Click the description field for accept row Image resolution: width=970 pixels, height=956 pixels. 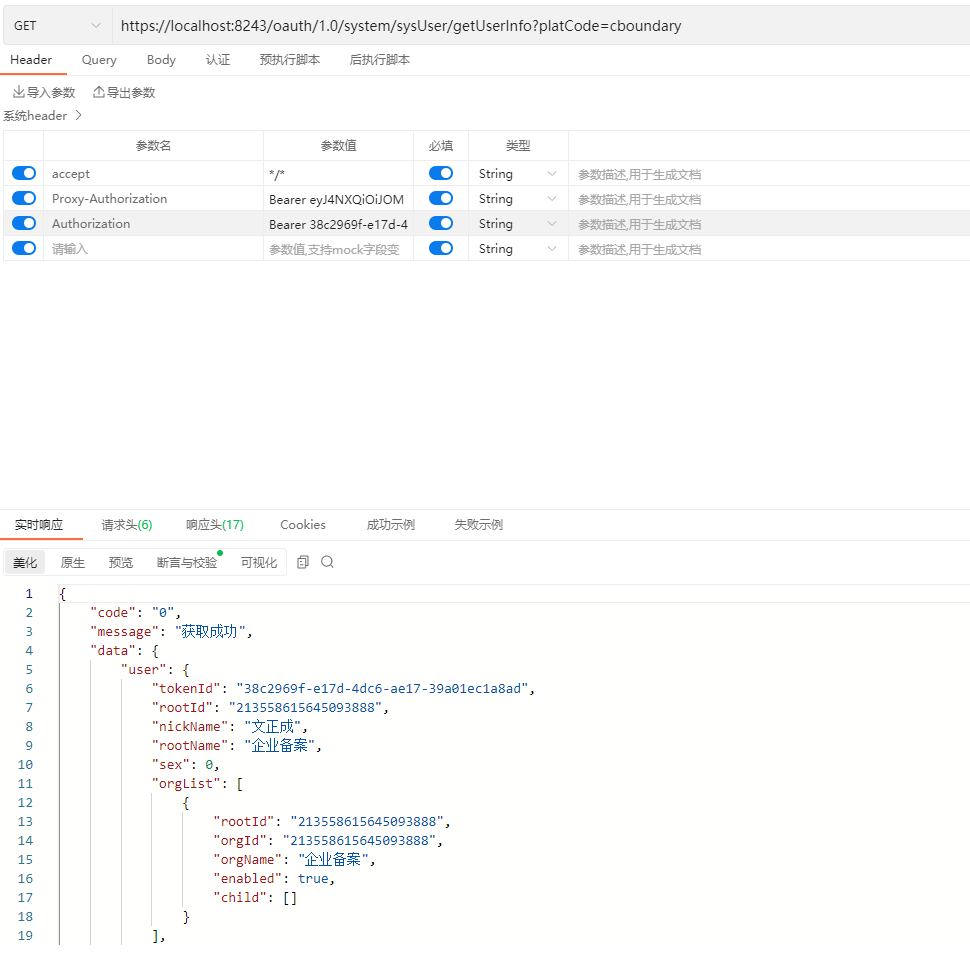(769, 174)
